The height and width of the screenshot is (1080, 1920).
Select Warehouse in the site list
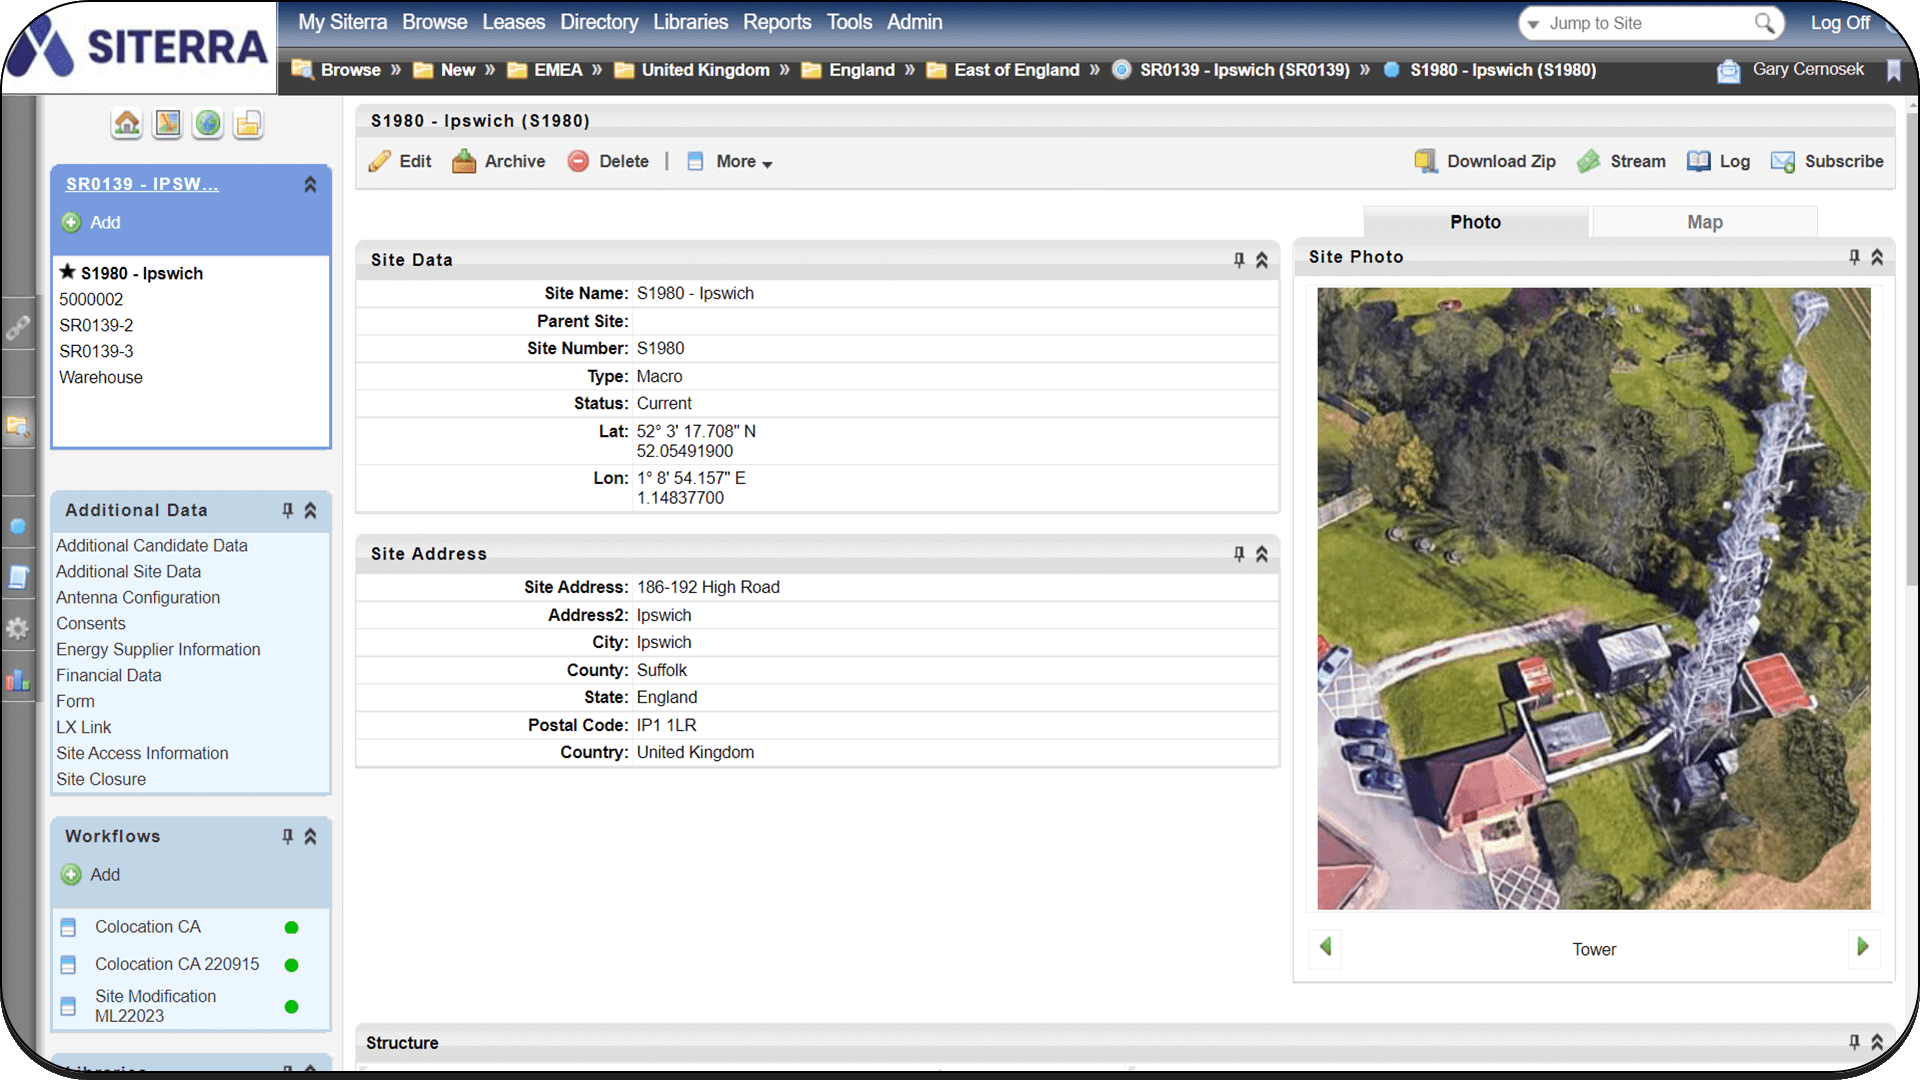[x=101, y=377]
